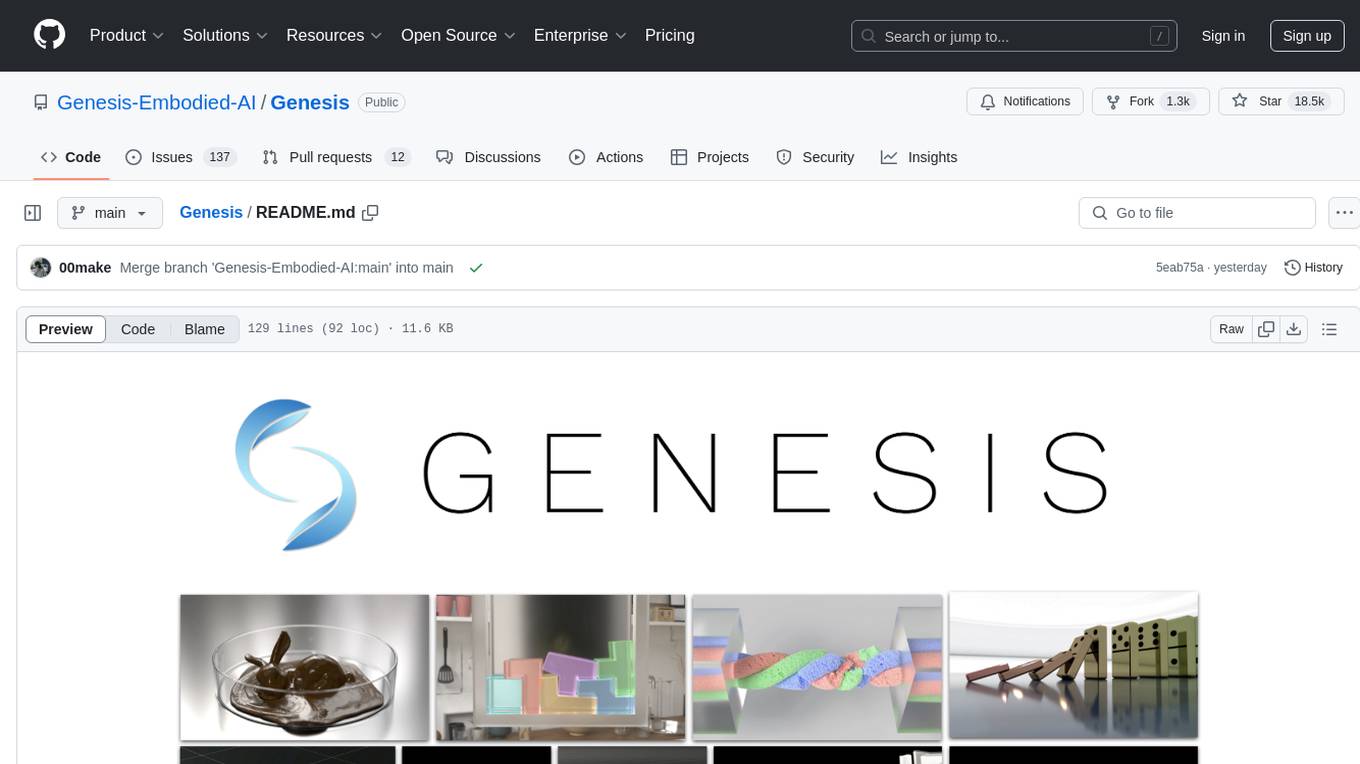
Task: Copy the README.md file path
Action: (370, 212)
